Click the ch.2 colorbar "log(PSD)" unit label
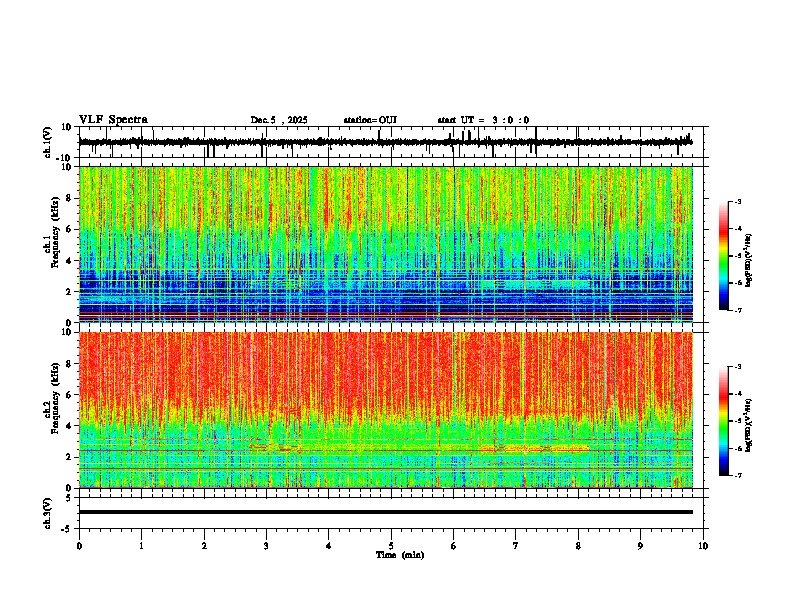The height and width of the screenshot is (612, 792). click(x=748, y=426)
